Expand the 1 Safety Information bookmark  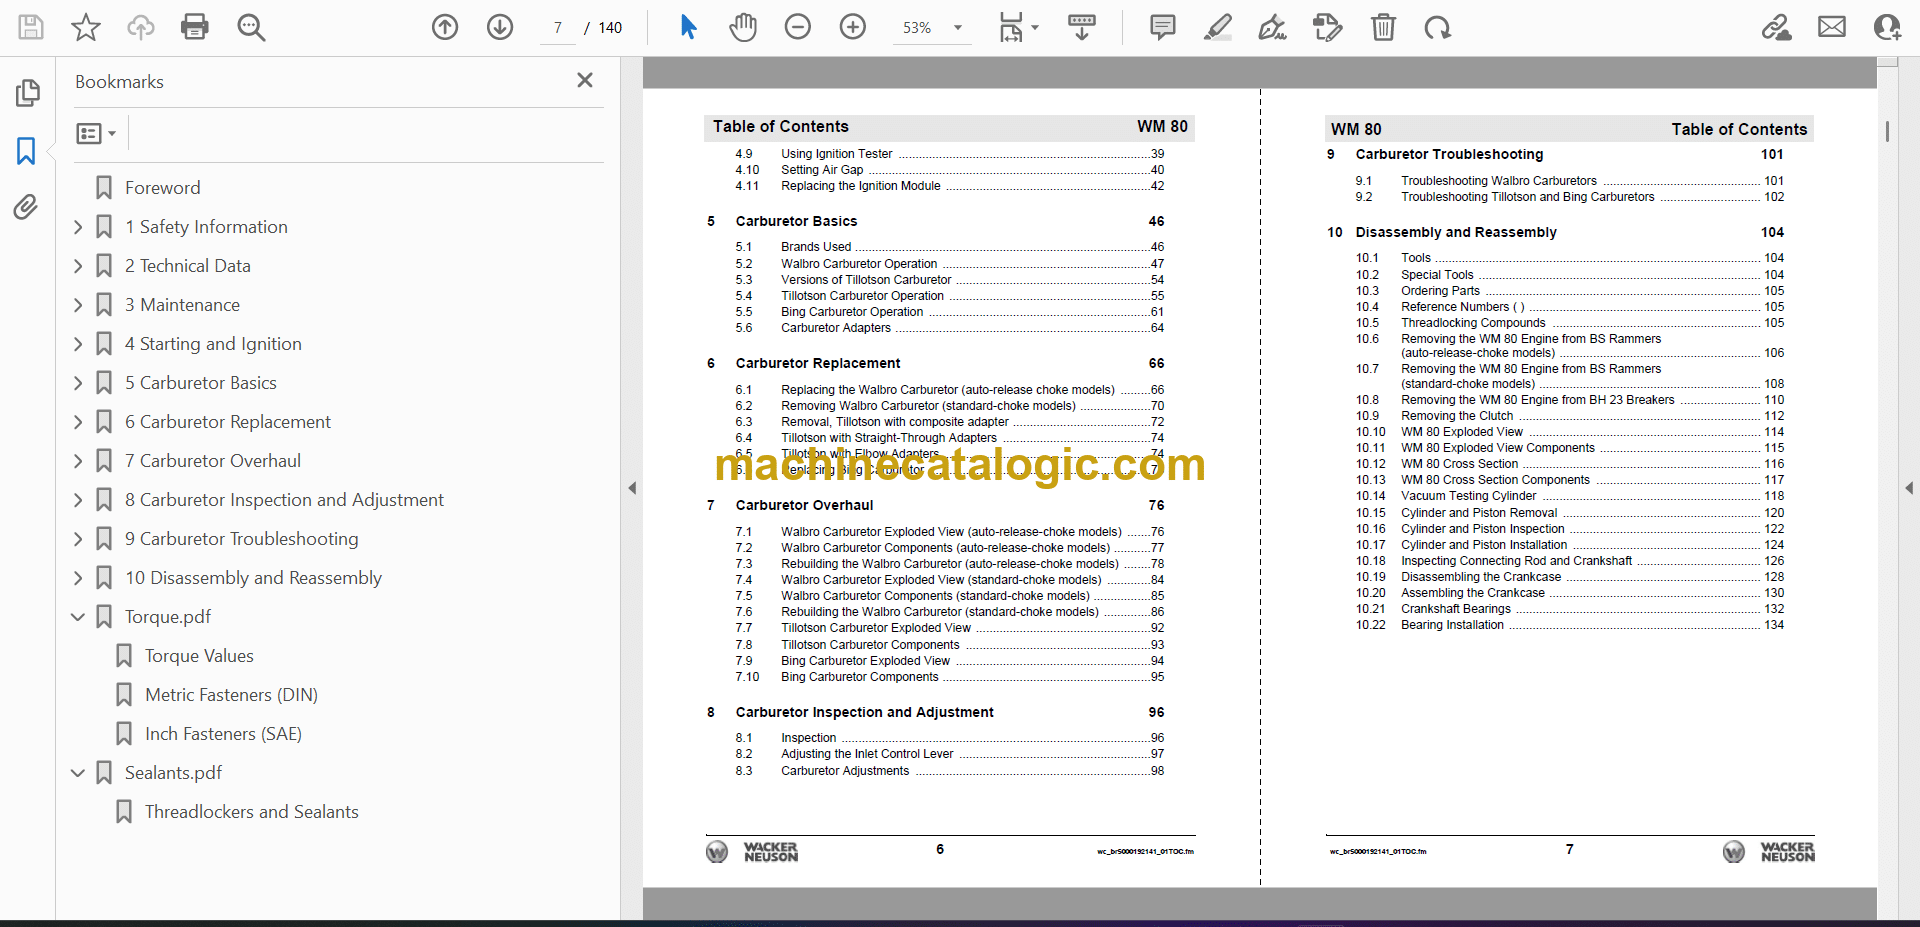(78, 227)
